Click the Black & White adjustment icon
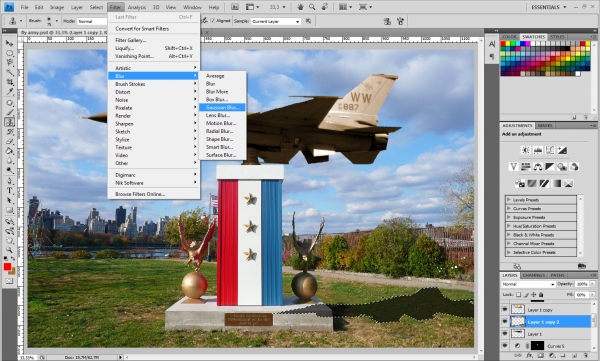Image resolution: width=600 pixels, height=361 pixels. (x=550, y=167)
